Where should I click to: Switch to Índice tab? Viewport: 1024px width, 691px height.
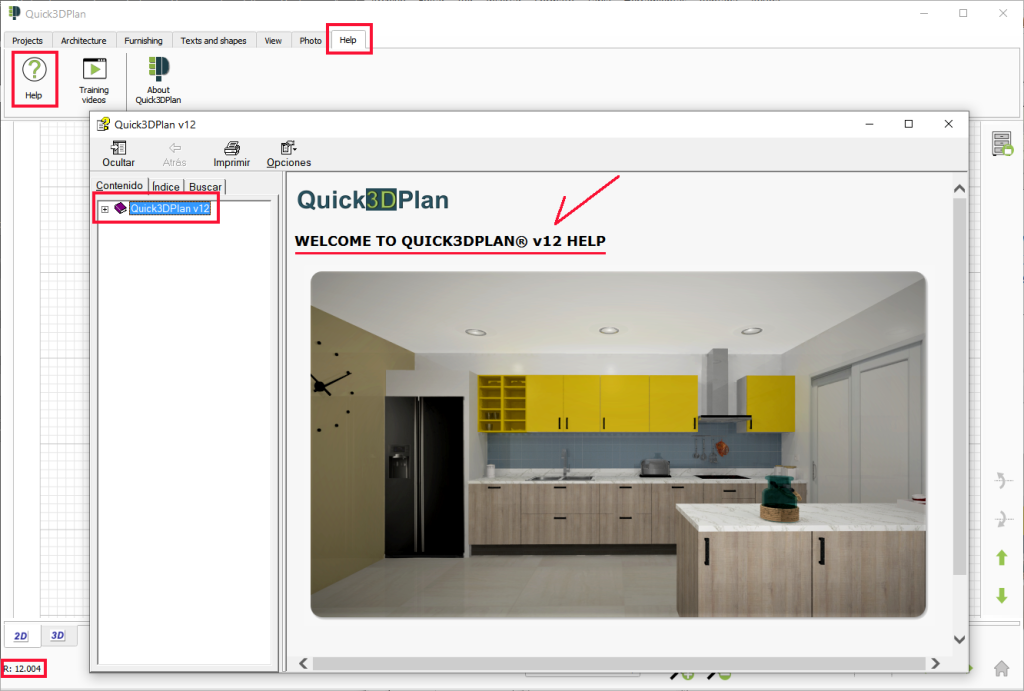pos(166,187)
